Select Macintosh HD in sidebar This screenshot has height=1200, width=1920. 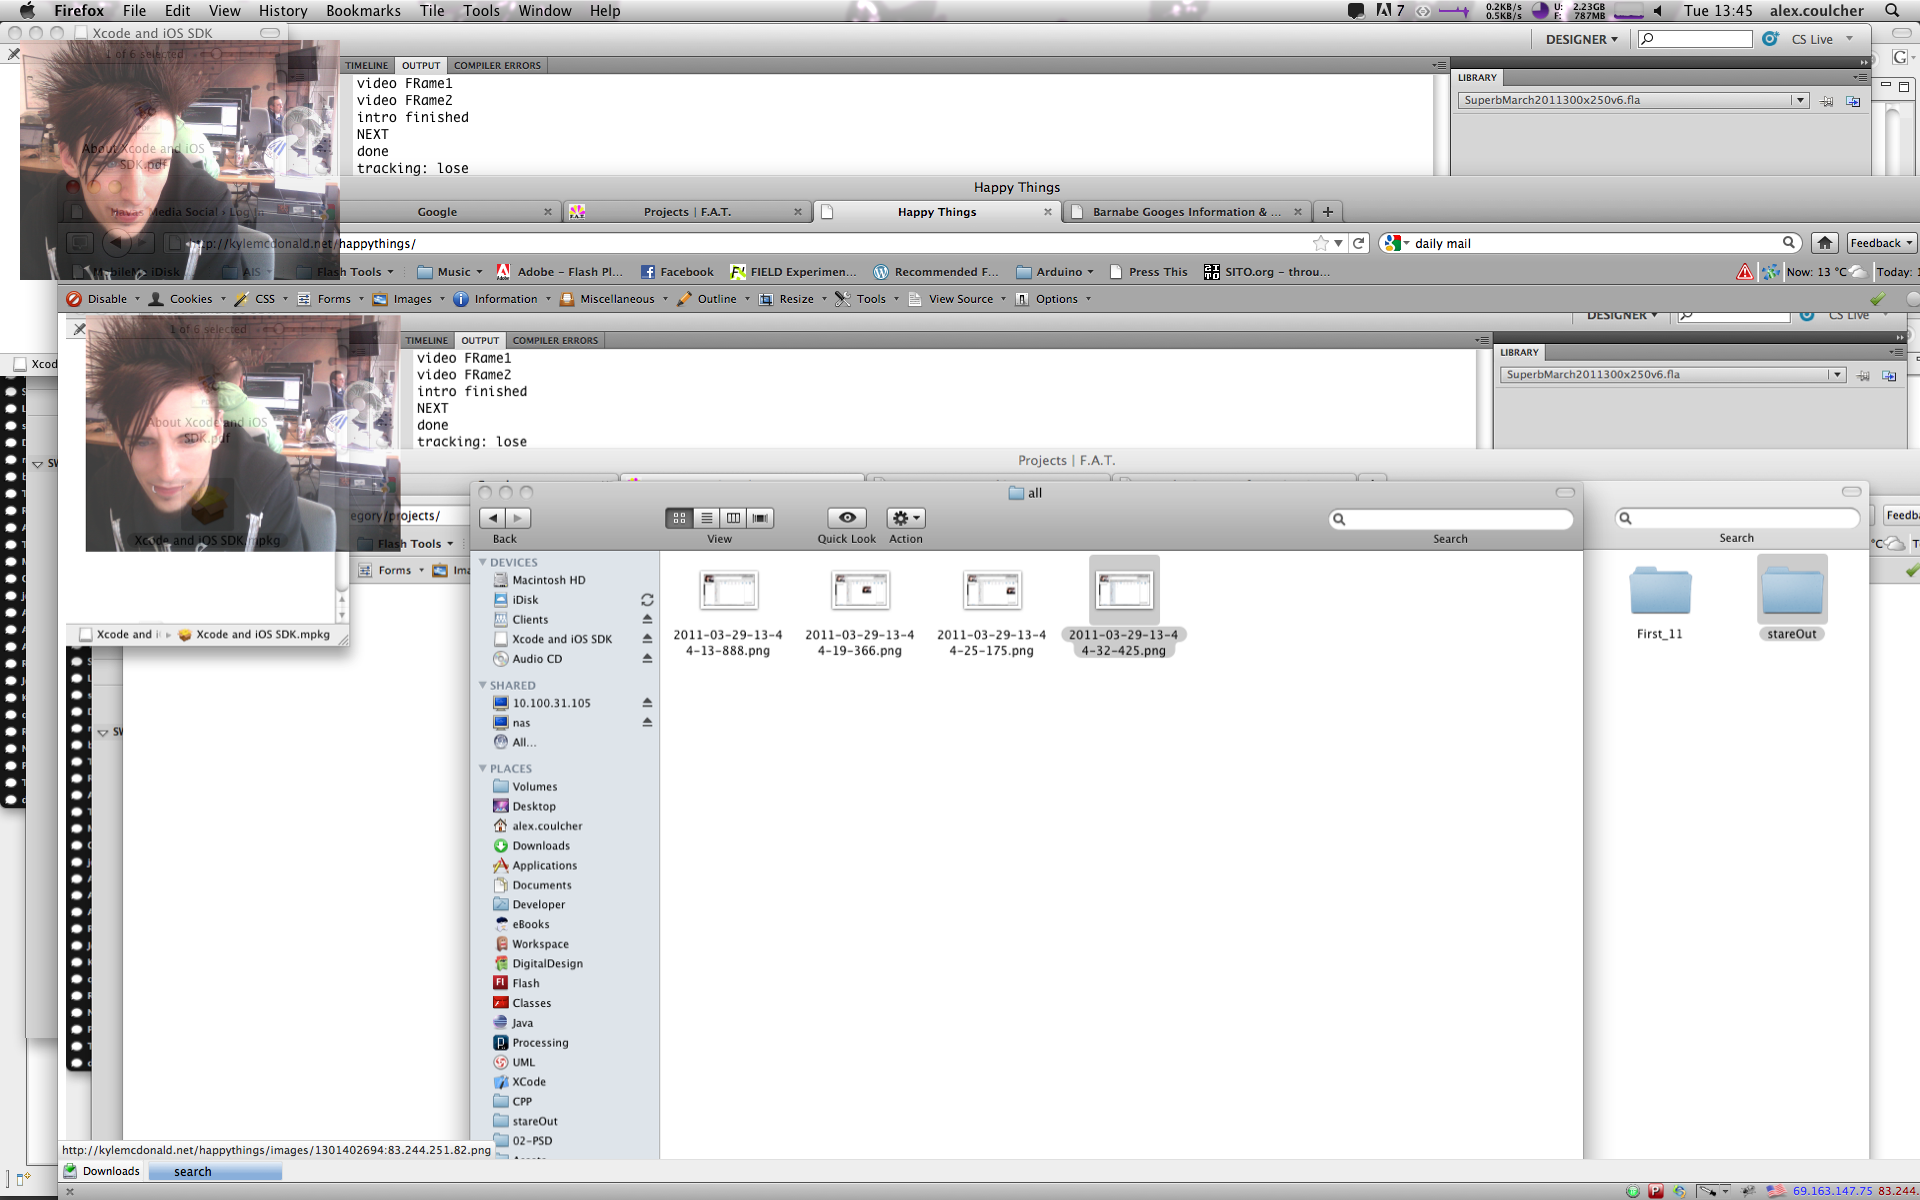[549, 580]
